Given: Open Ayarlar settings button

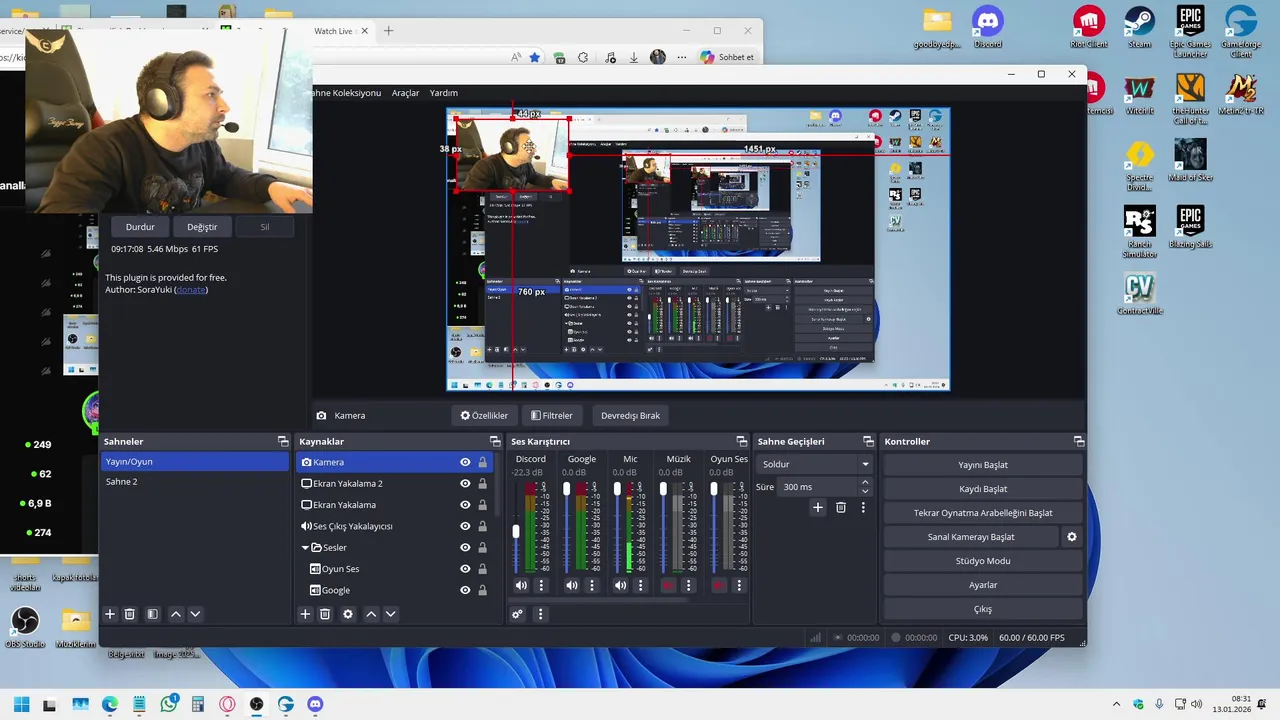Looking at the screenshot, I should pyautogui.click(x=983, y=585).
